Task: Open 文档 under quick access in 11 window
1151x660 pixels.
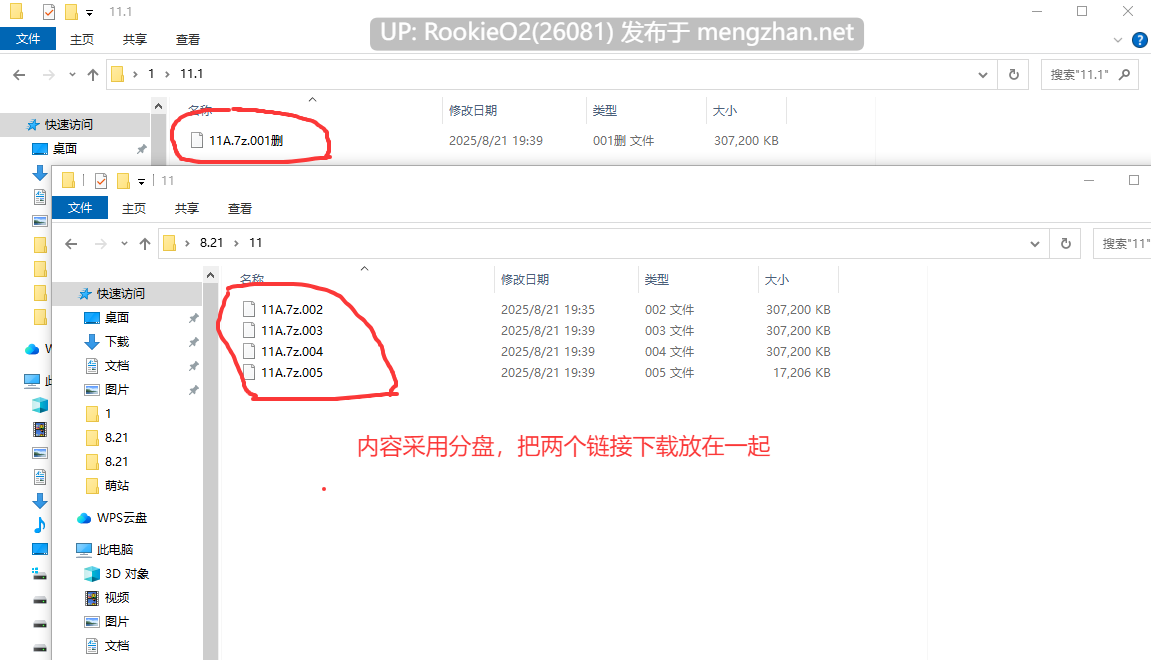Action: (117, 366)
